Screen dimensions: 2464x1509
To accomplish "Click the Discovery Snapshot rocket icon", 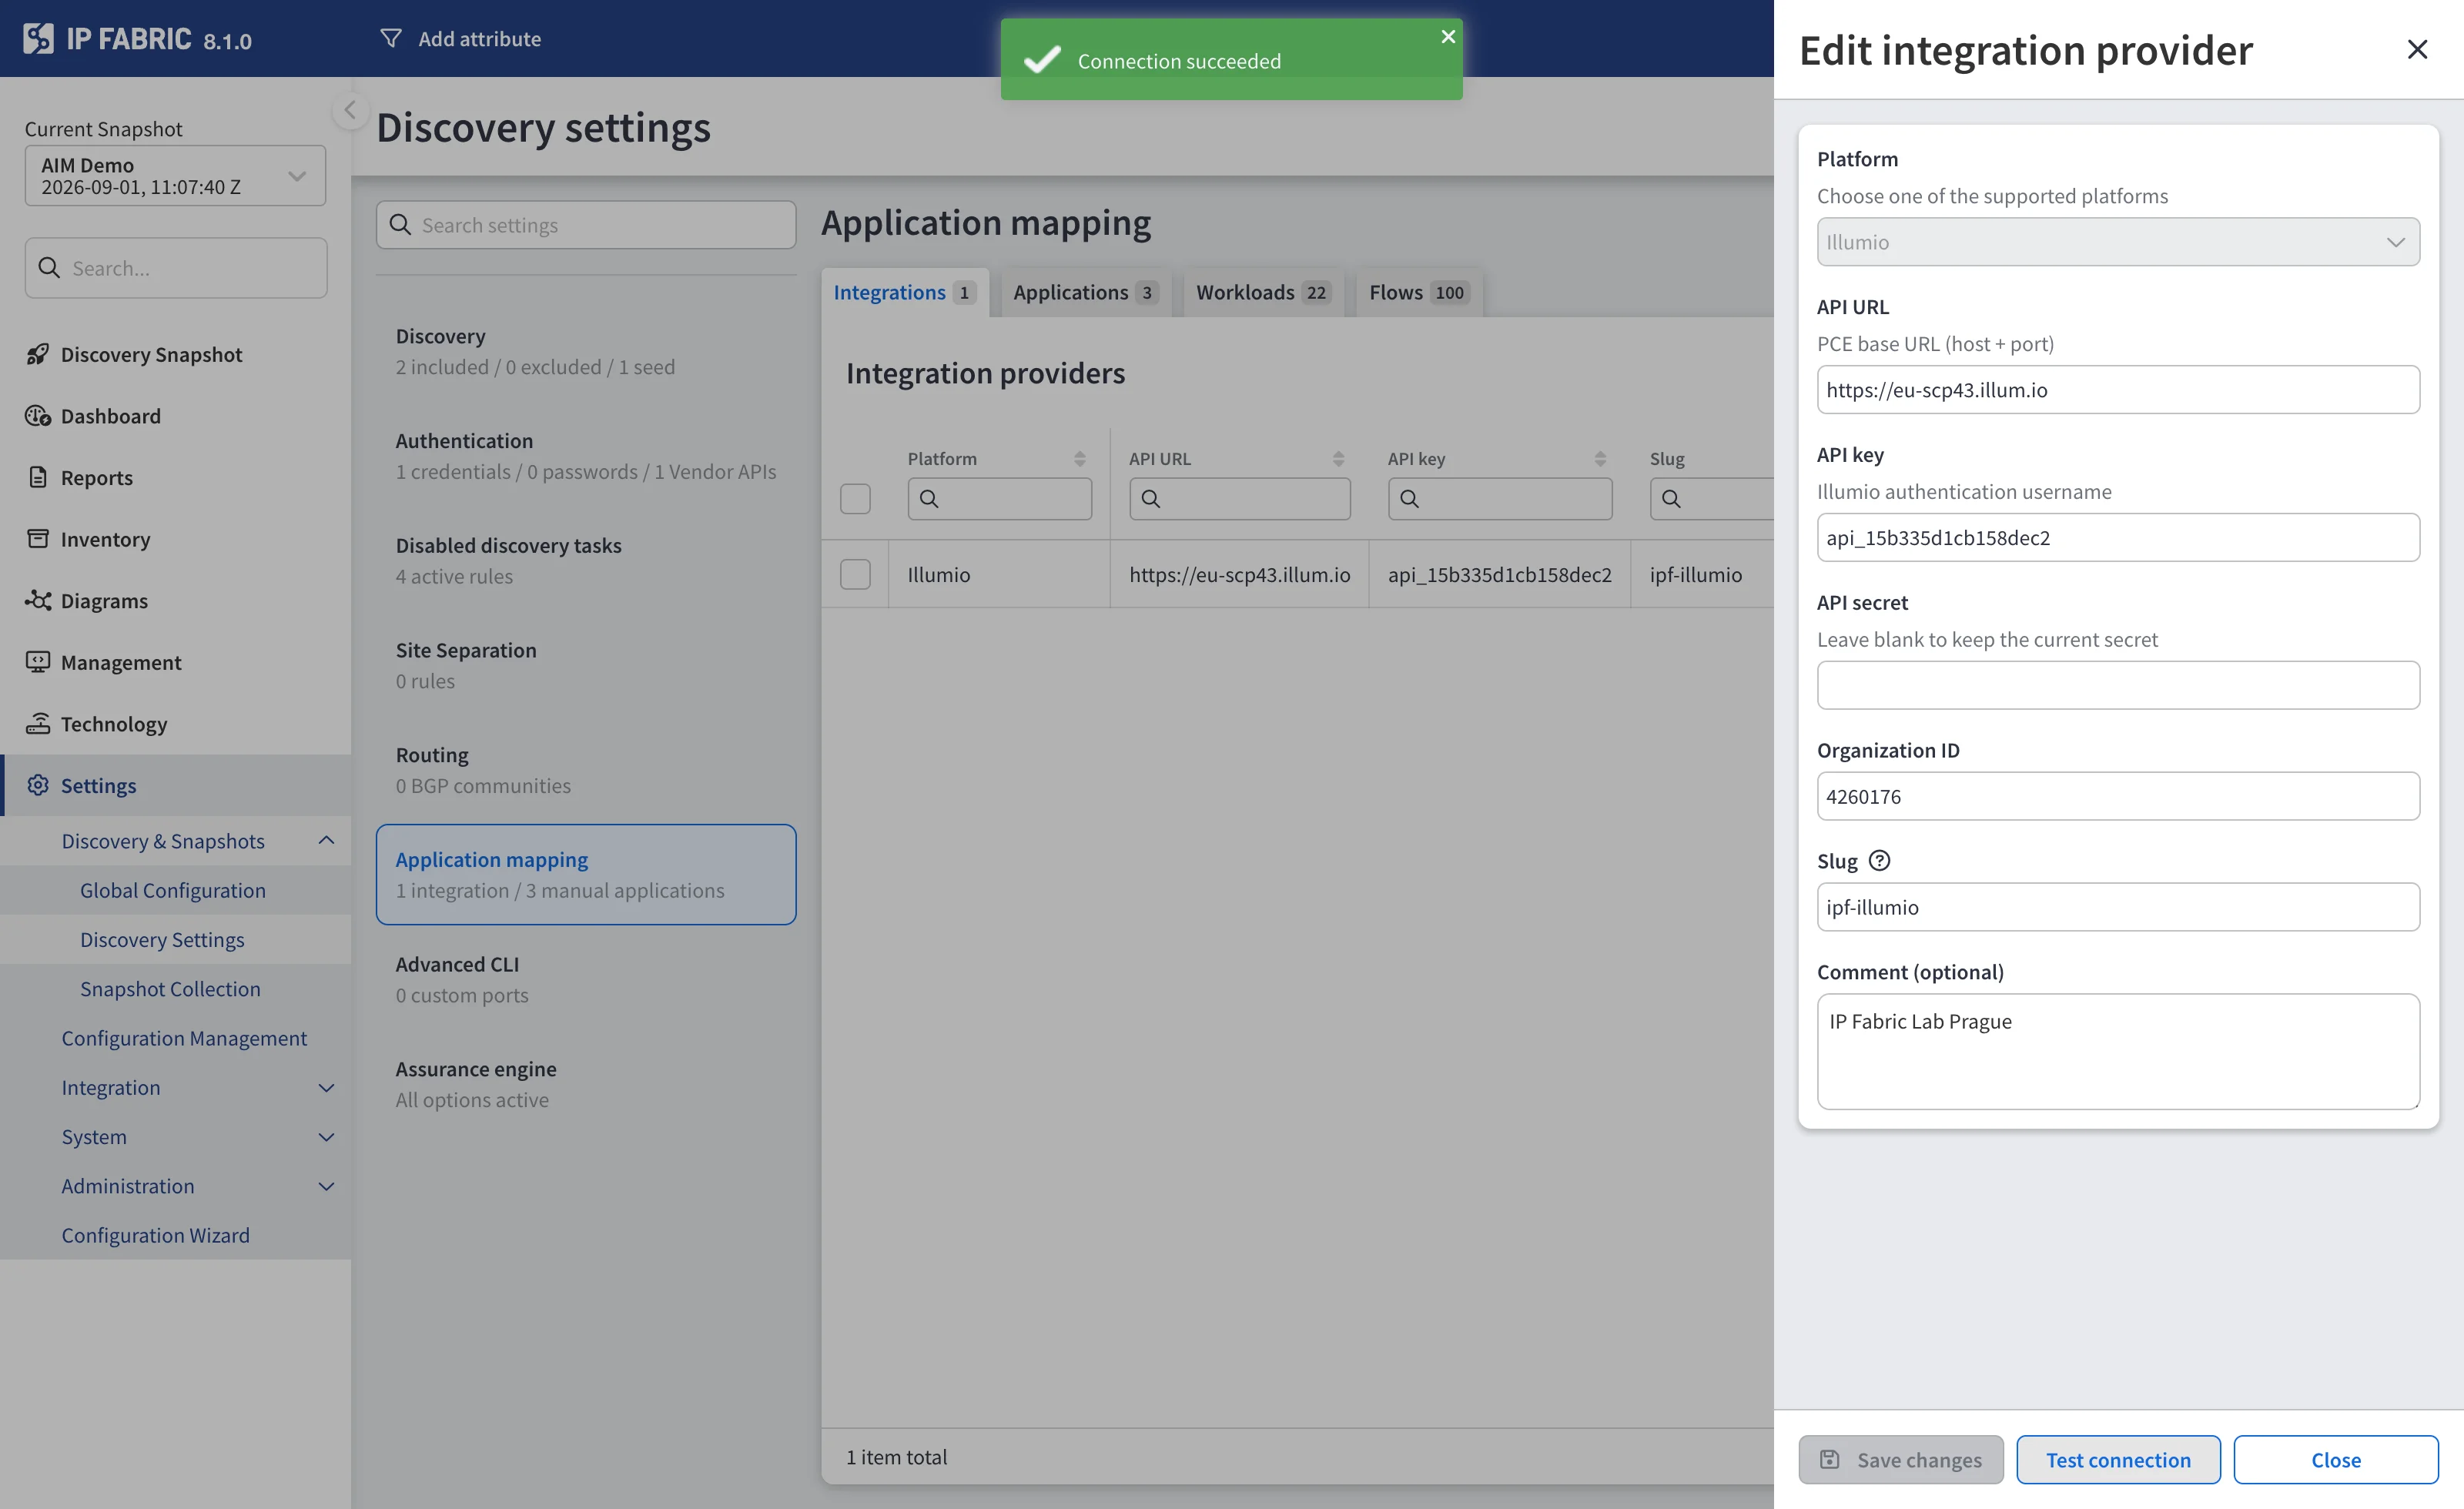I will pyautogui.click(x=38, y=354).
